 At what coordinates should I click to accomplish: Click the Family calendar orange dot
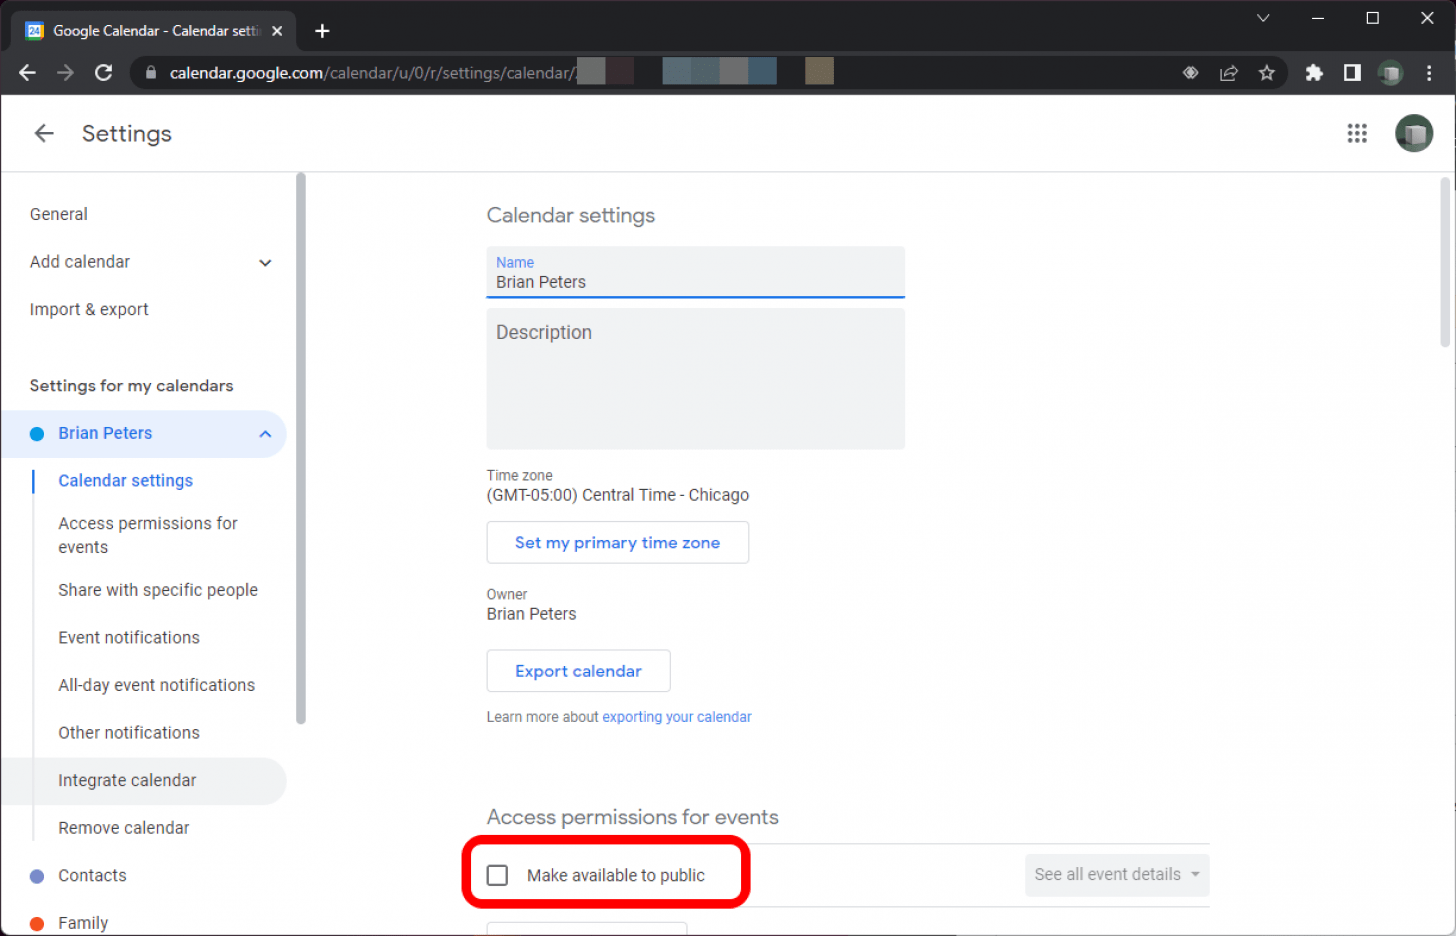(37, 923)
